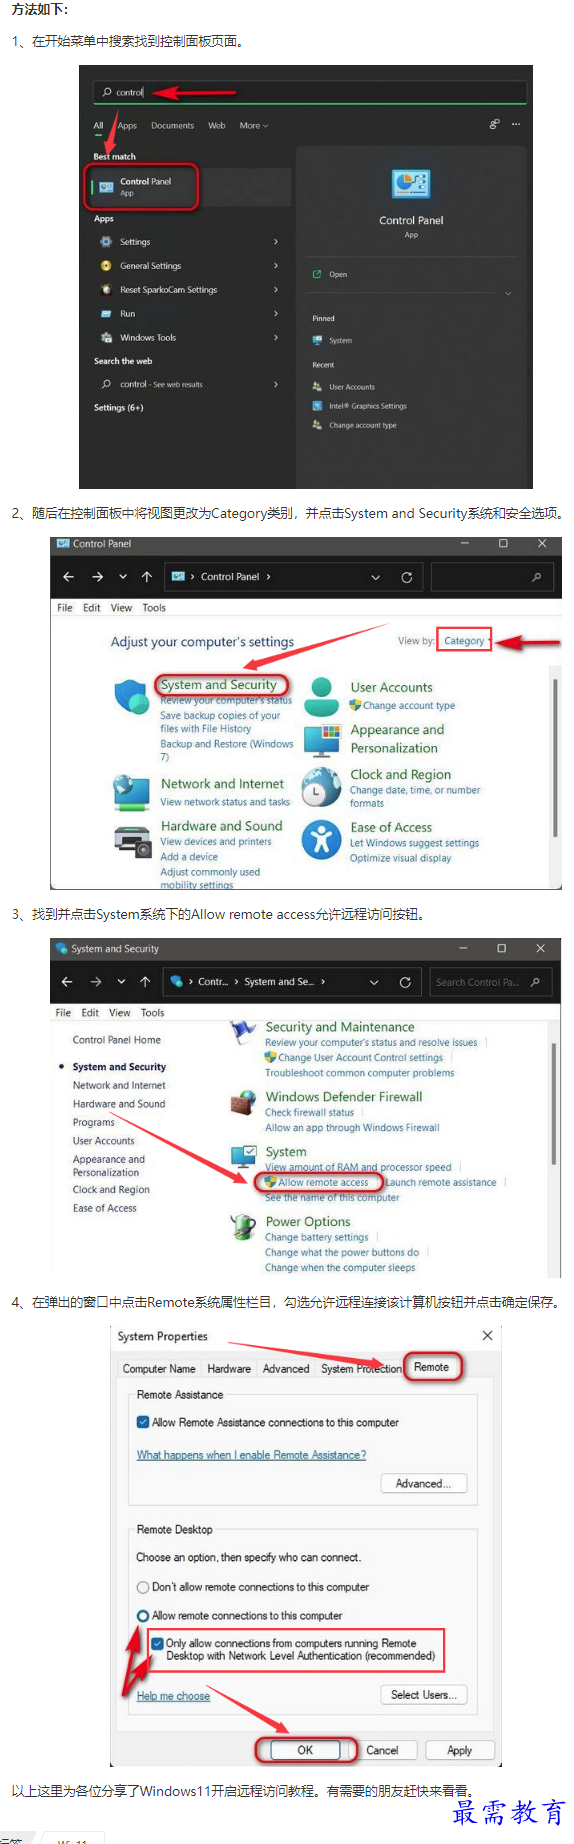Switch to the Remote tab
The width and height of the screenshot is (574, 1844).
pos(432,1367)
